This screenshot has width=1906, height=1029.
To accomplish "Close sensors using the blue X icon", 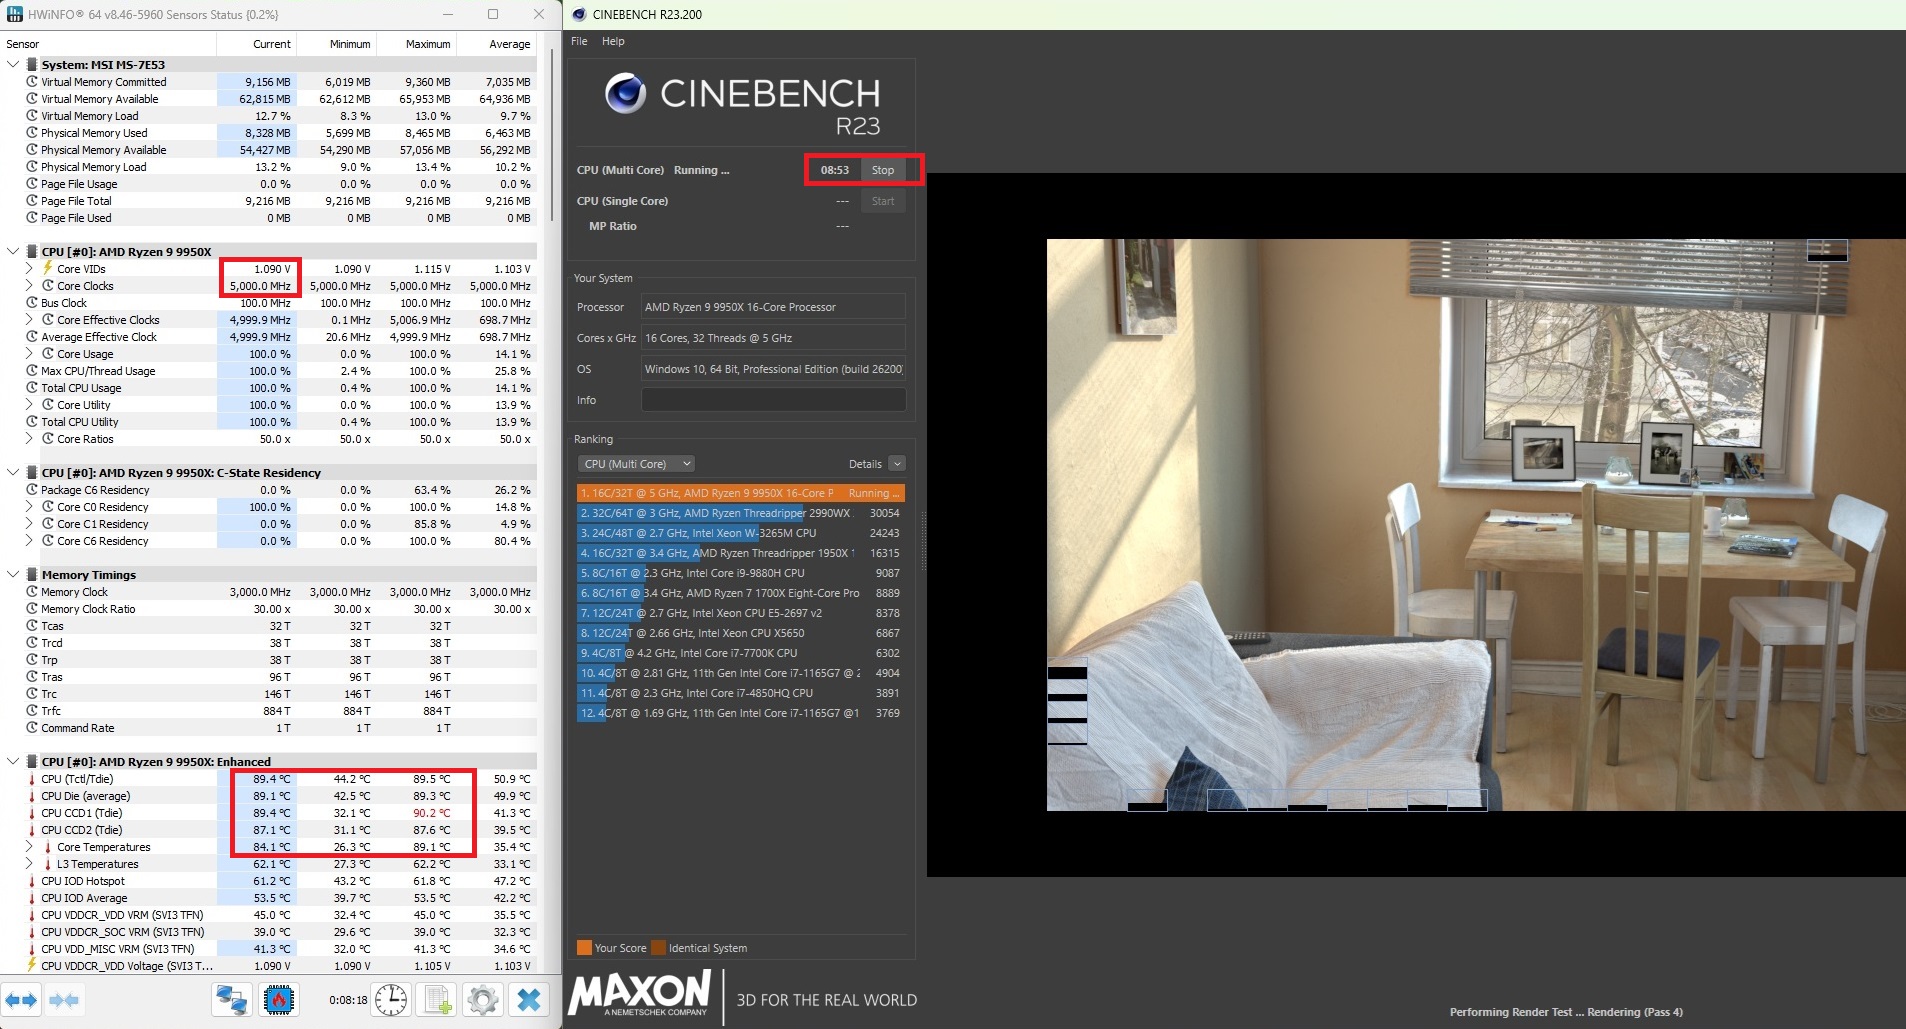I will click(x=529, y=999).
